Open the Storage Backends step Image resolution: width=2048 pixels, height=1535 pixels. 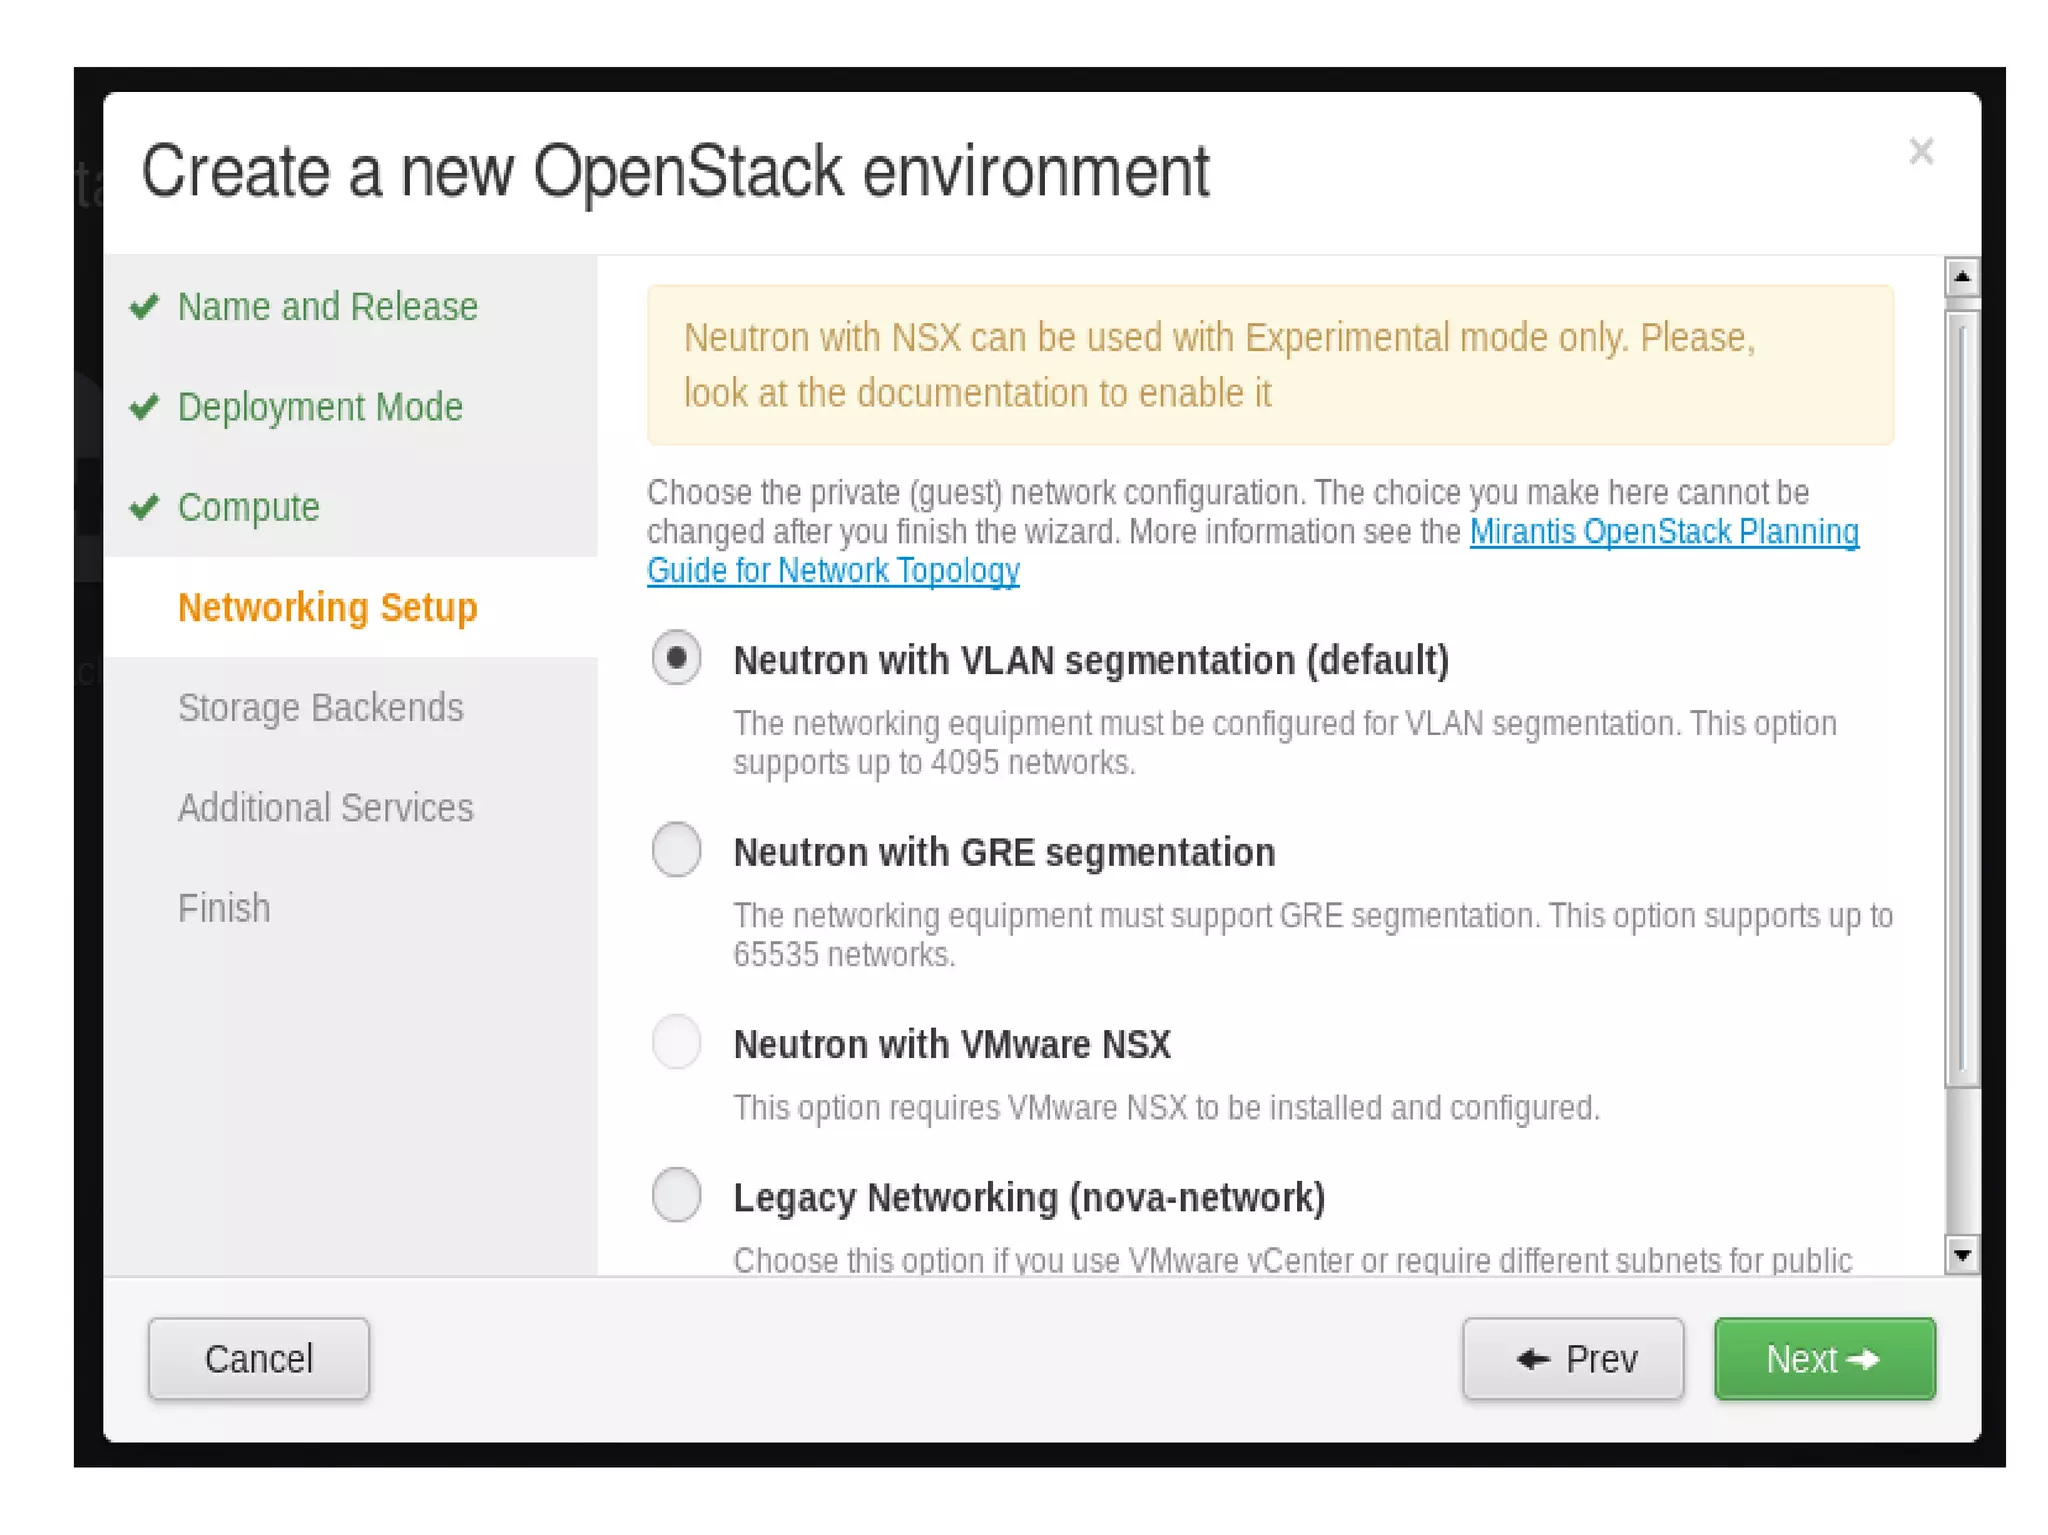[320, 708]
